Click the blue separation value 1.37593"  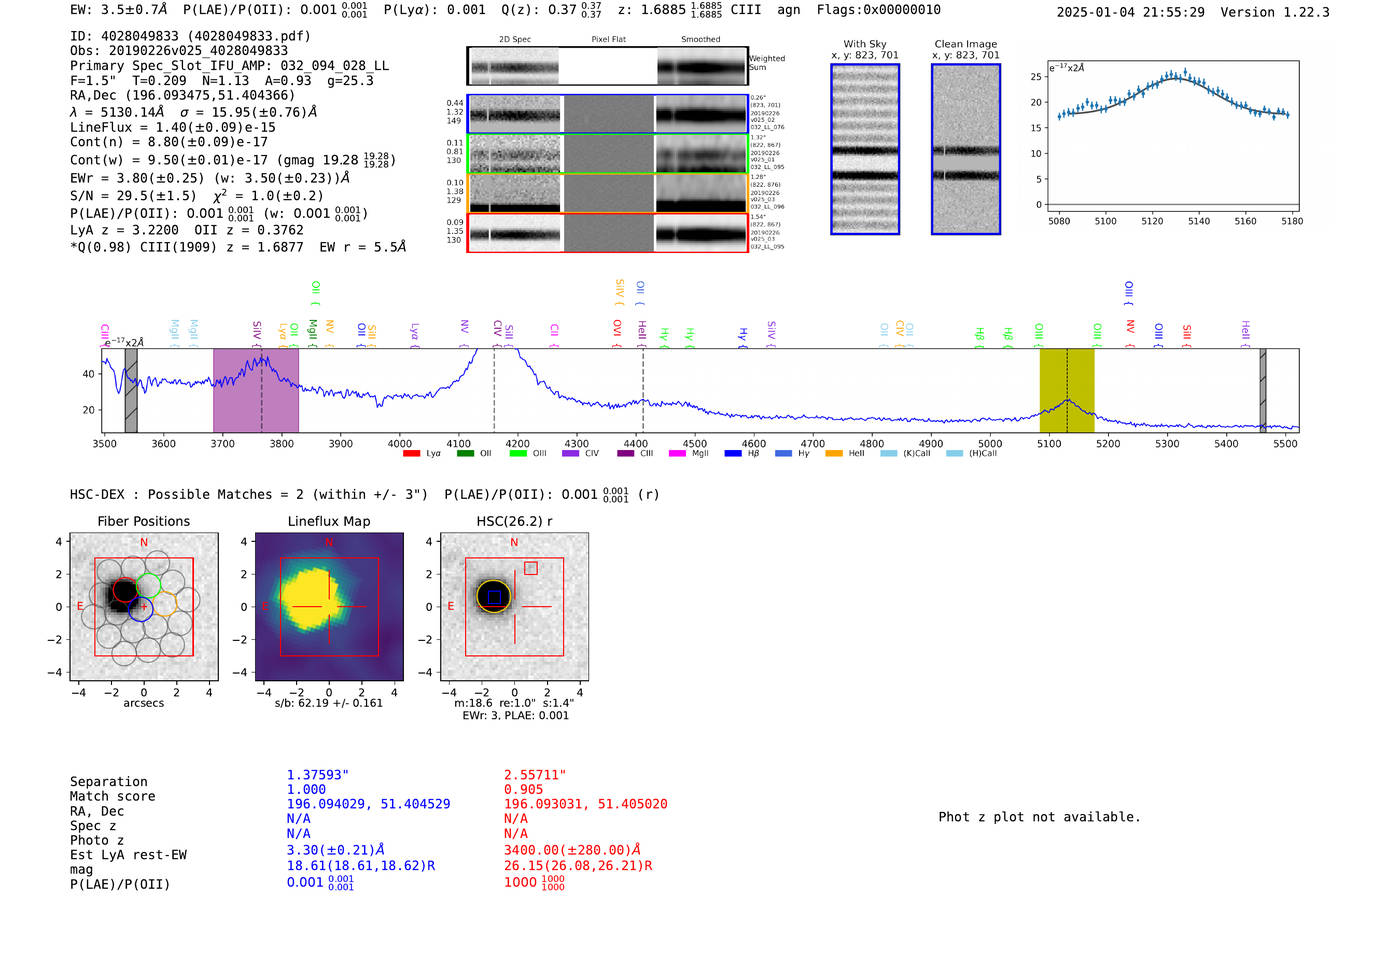click(318, 775)
